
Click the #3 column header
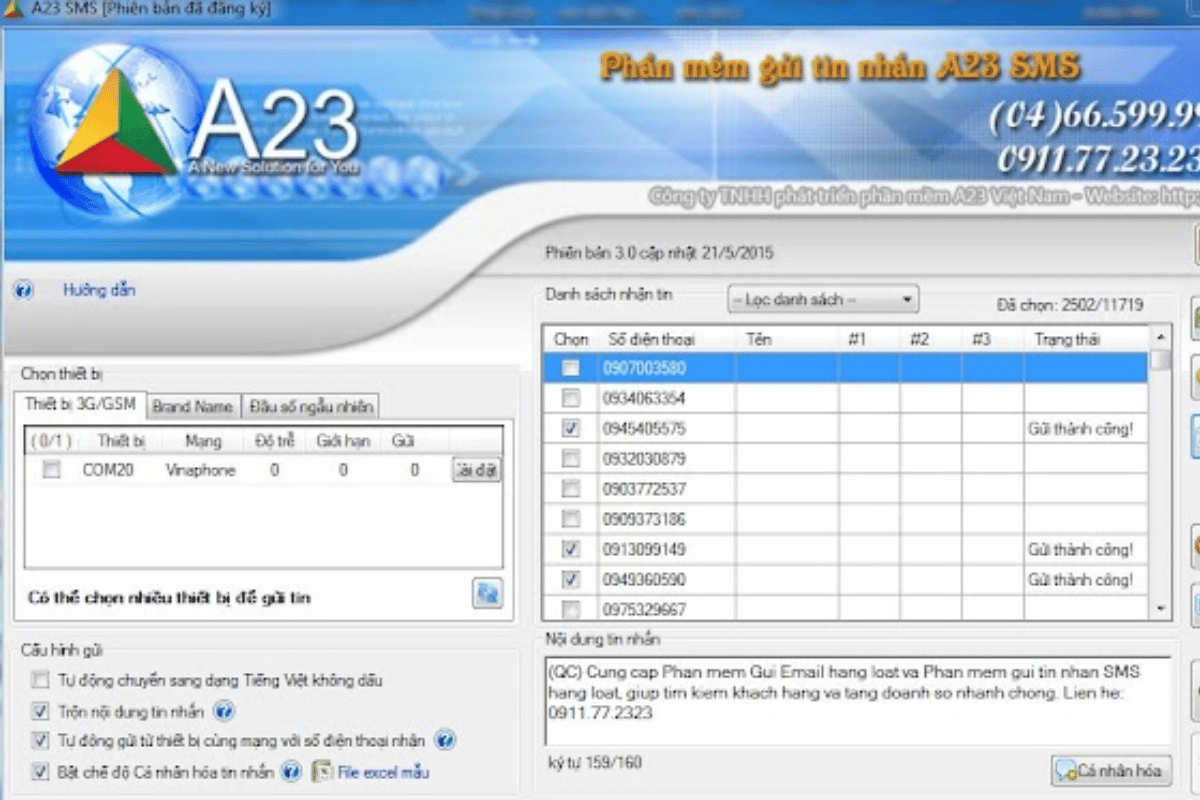pos(993,340)
